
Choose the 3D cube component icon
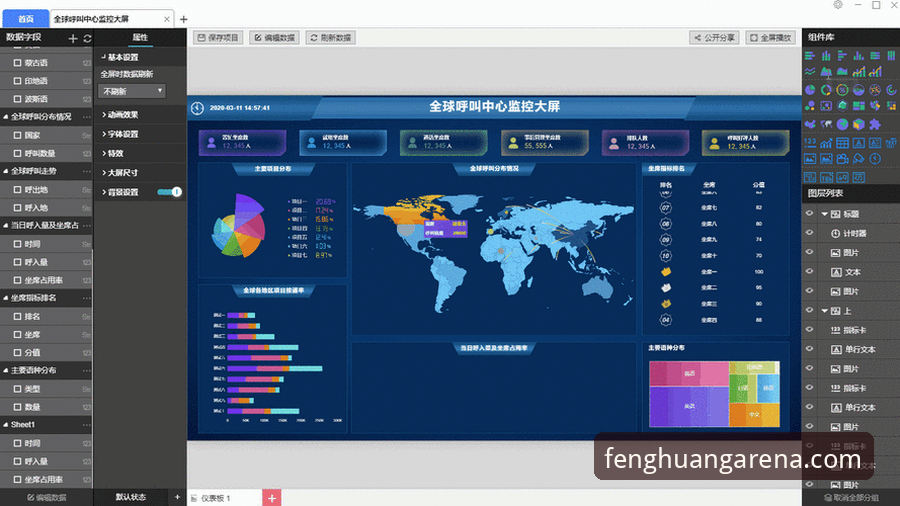[x=858, y=124]
